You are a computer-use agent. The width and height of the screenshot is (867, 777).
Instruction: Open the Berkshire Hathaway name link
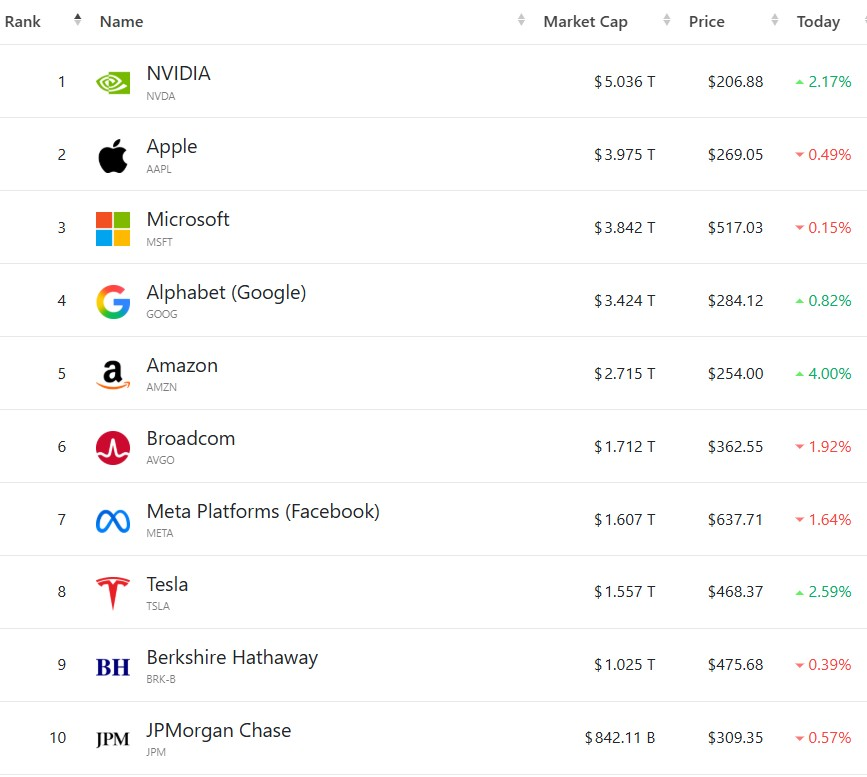coord(232,657)
